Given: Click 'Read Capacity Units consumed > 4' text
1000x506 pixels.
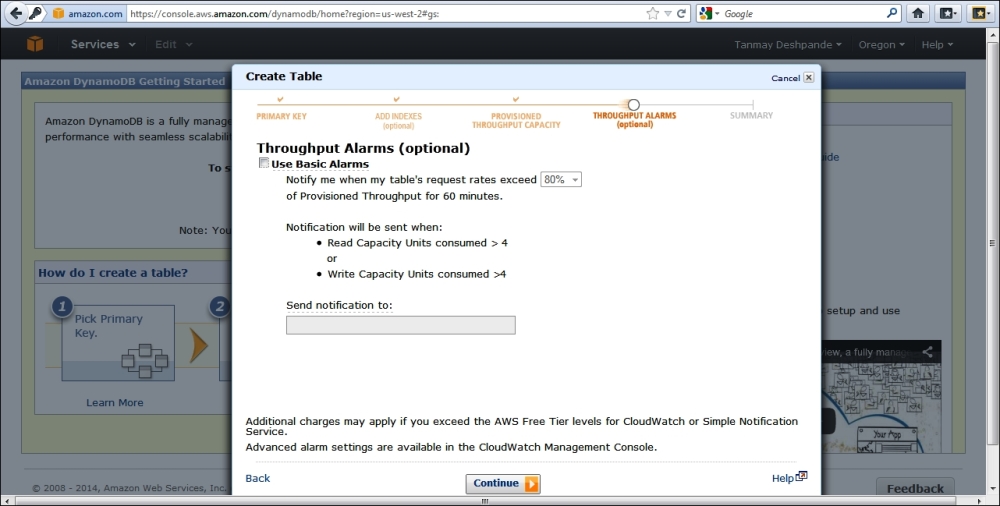Looking at the screenshot, I should [417, 243].
